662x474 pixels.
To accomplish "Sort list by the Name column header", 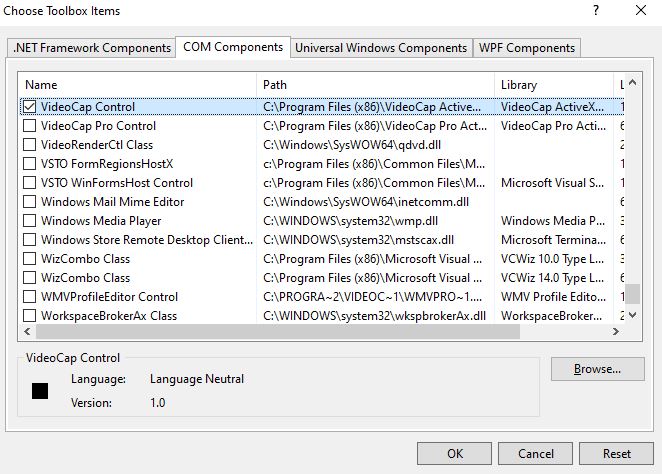I will (x=138, y=85).
